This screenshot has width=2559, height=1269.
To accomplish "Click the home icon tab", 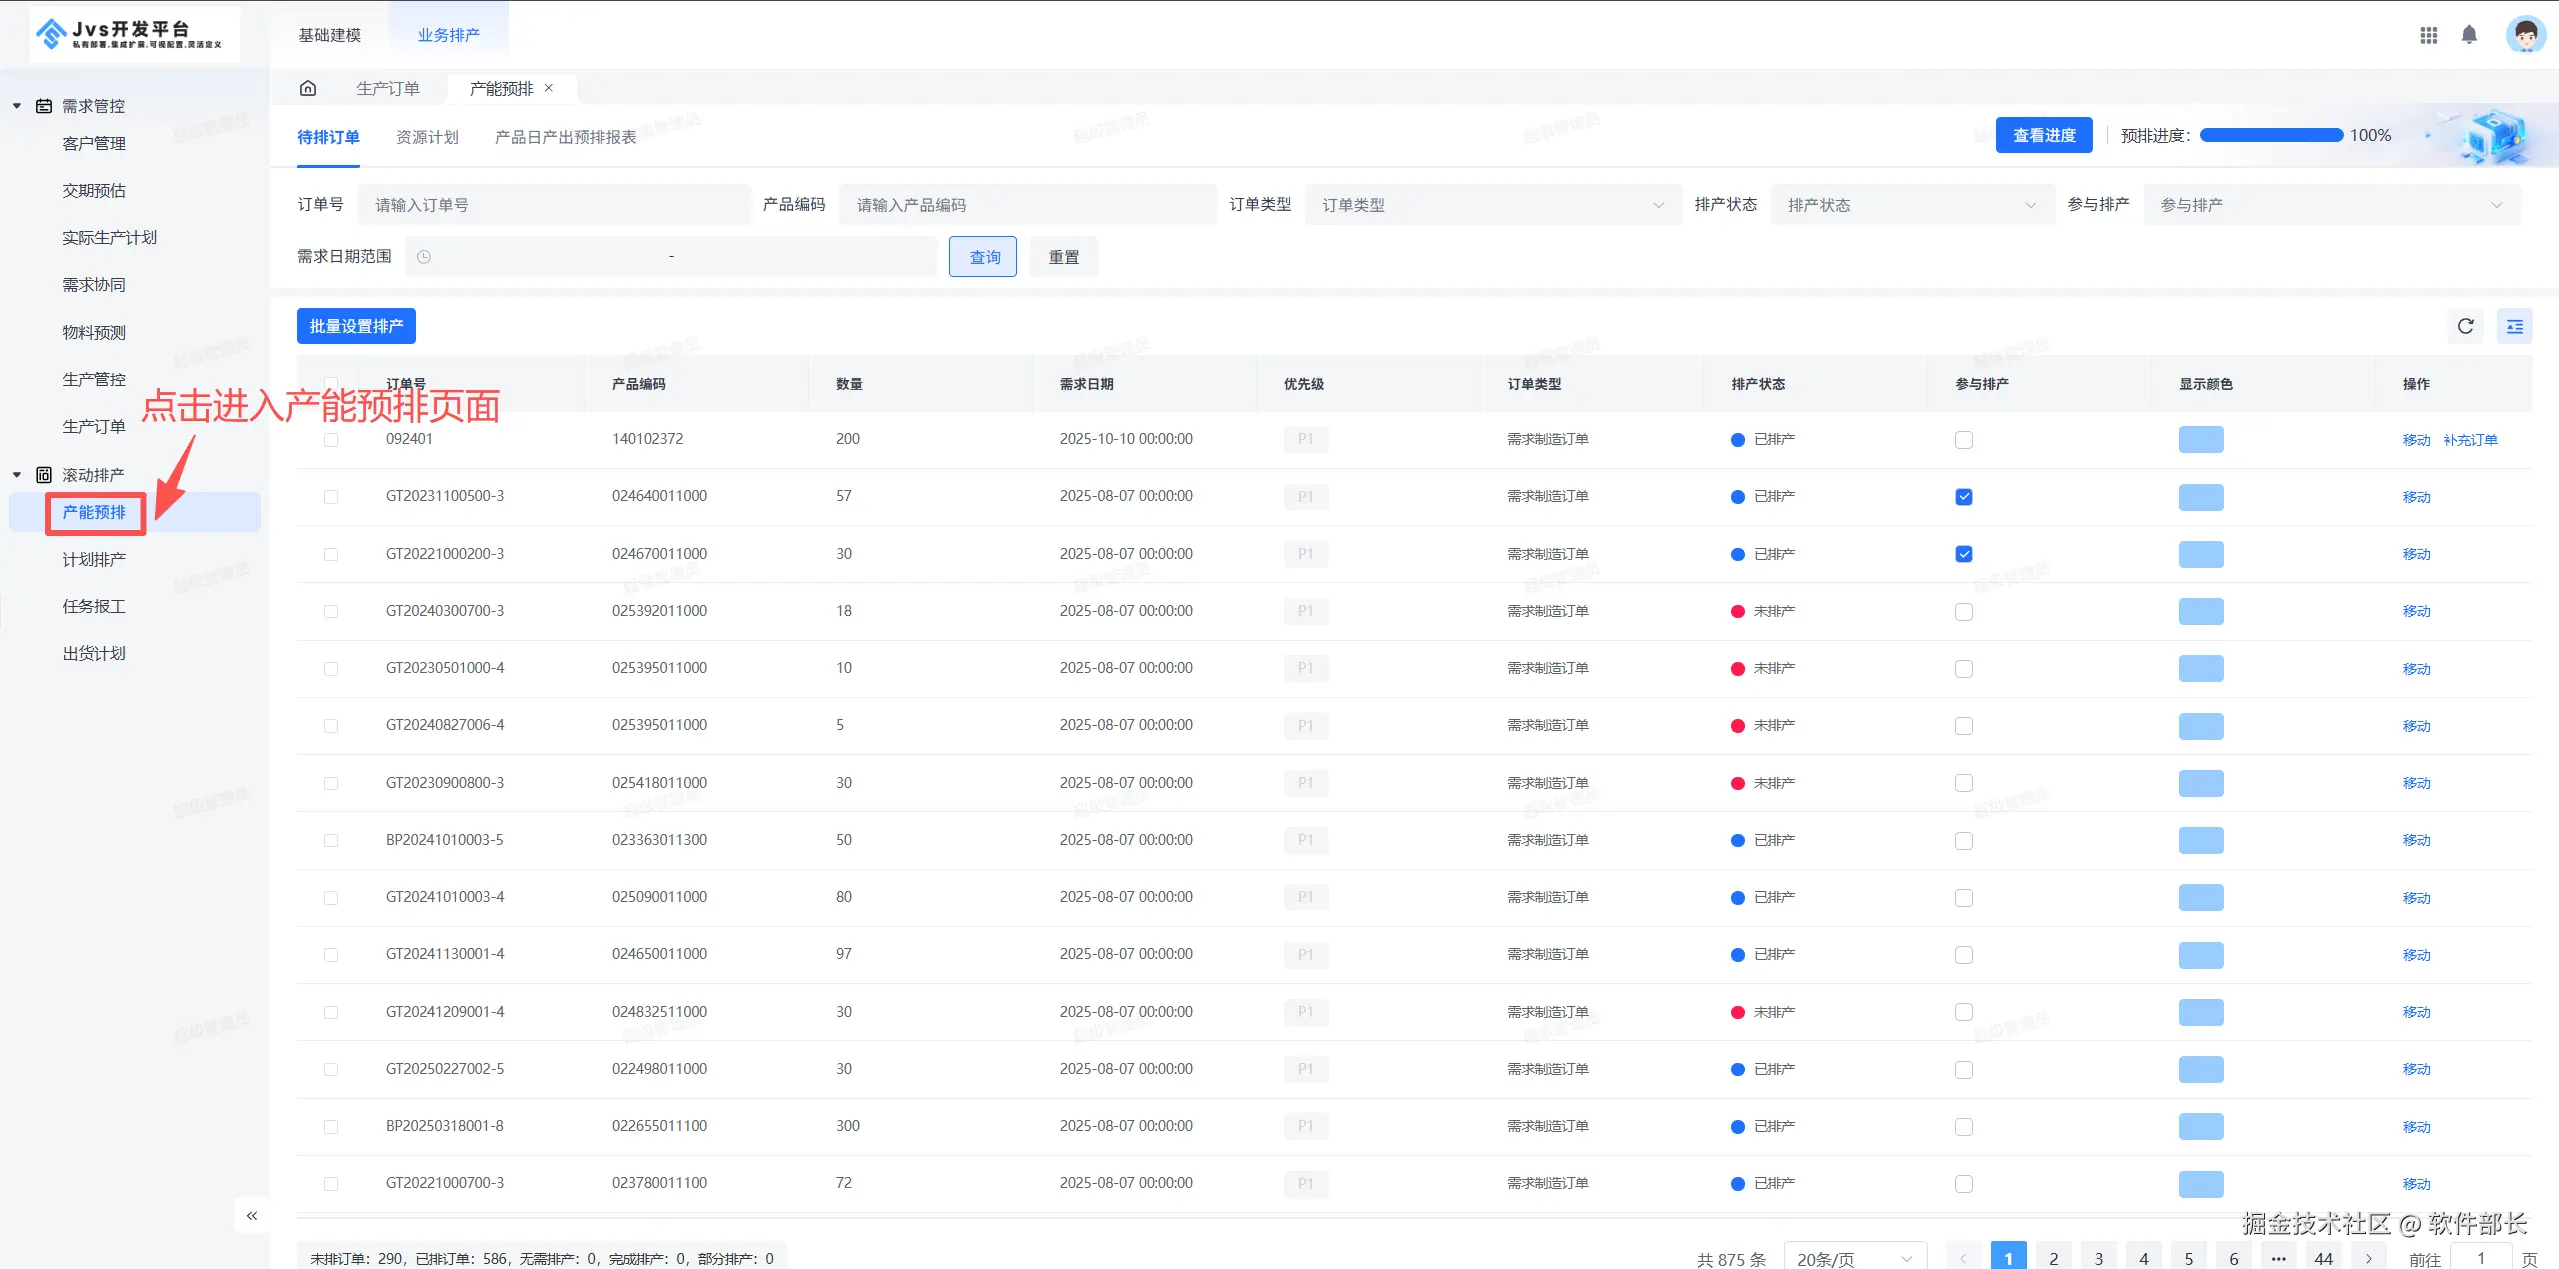I will [308, 88].
